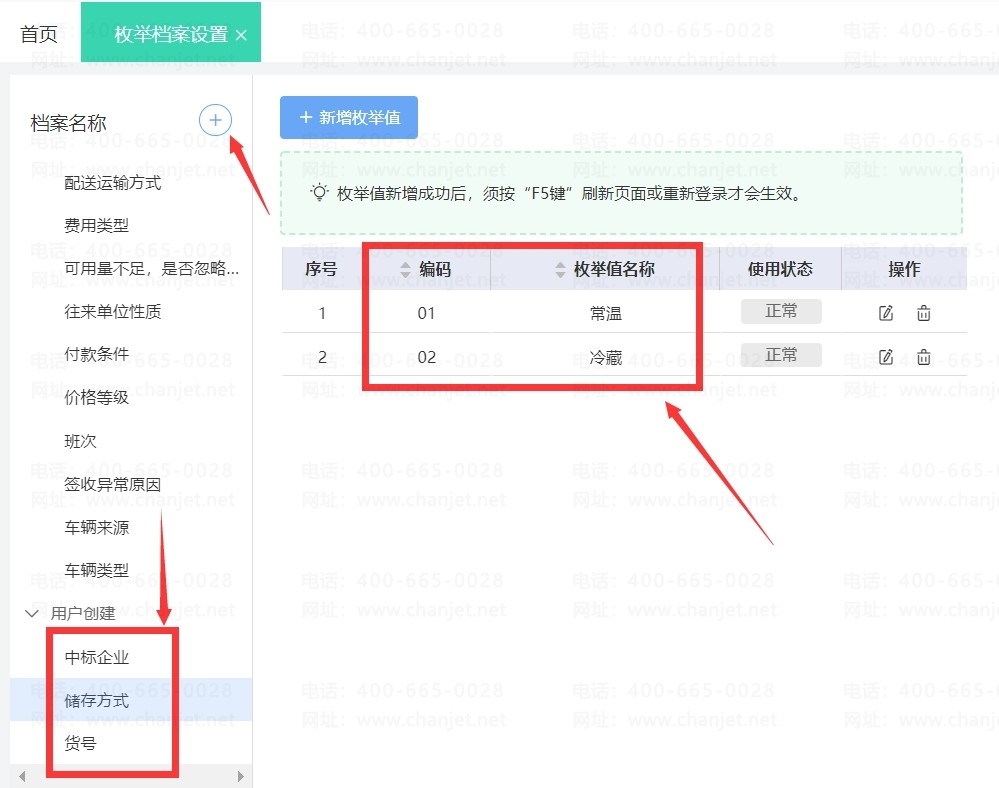Collapse the 用户创建 group
This screenshot has width=999, height=788.
click(x=31, y=613)
